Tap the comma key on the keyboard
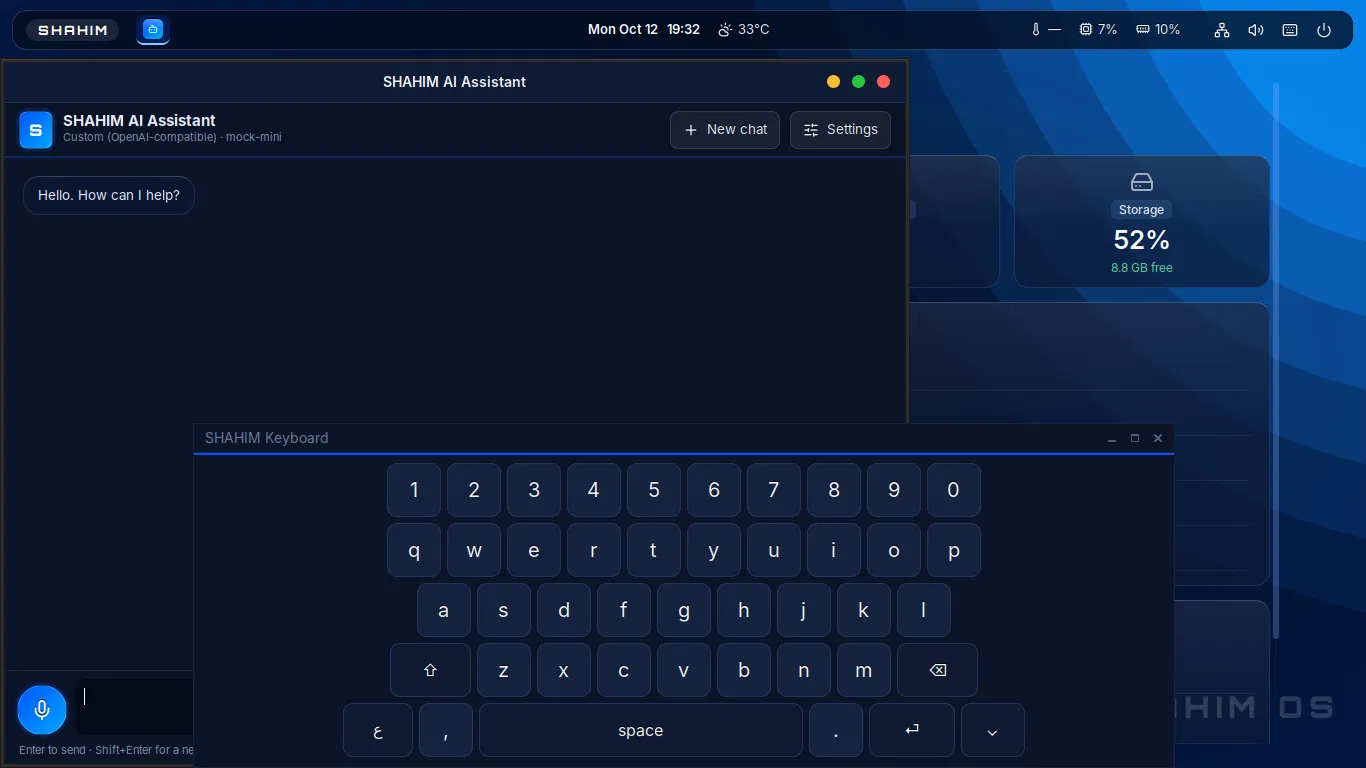1366x768 pixels. tap(446, 730)
